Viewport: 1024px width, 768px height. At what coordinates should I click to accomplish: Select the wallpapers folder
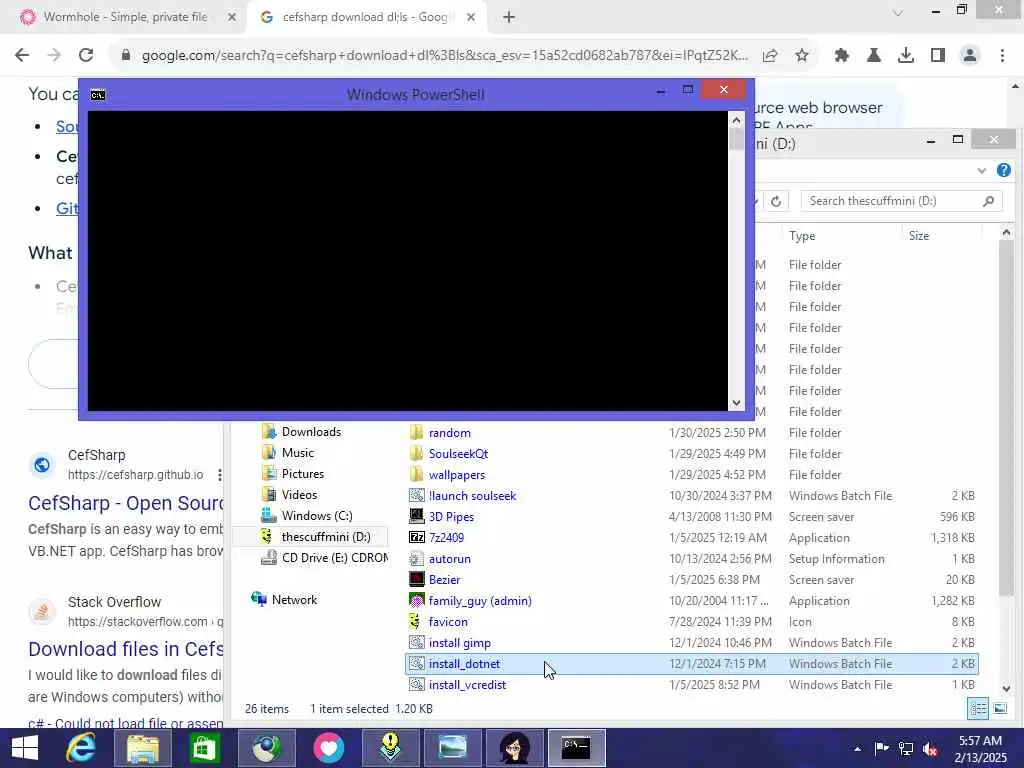click(x=456, y=475)
